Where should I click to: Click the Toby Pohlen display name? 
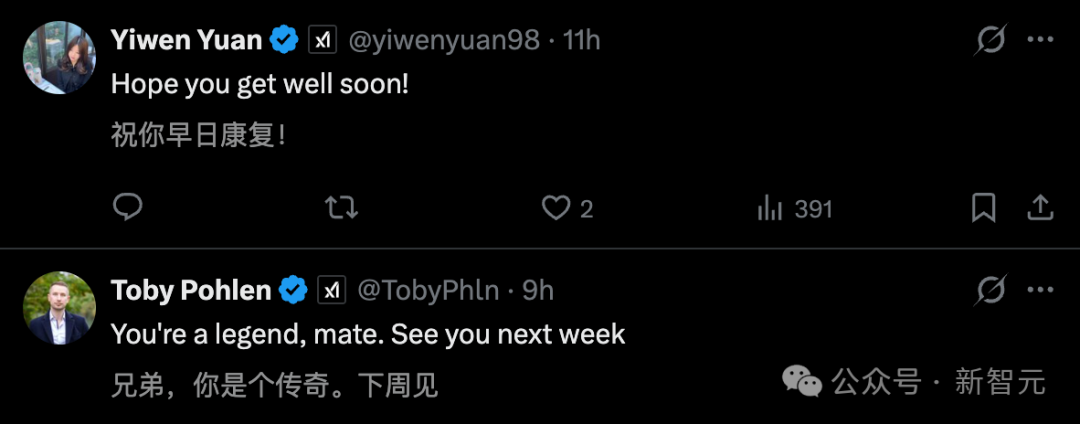[x=191, y=291]
